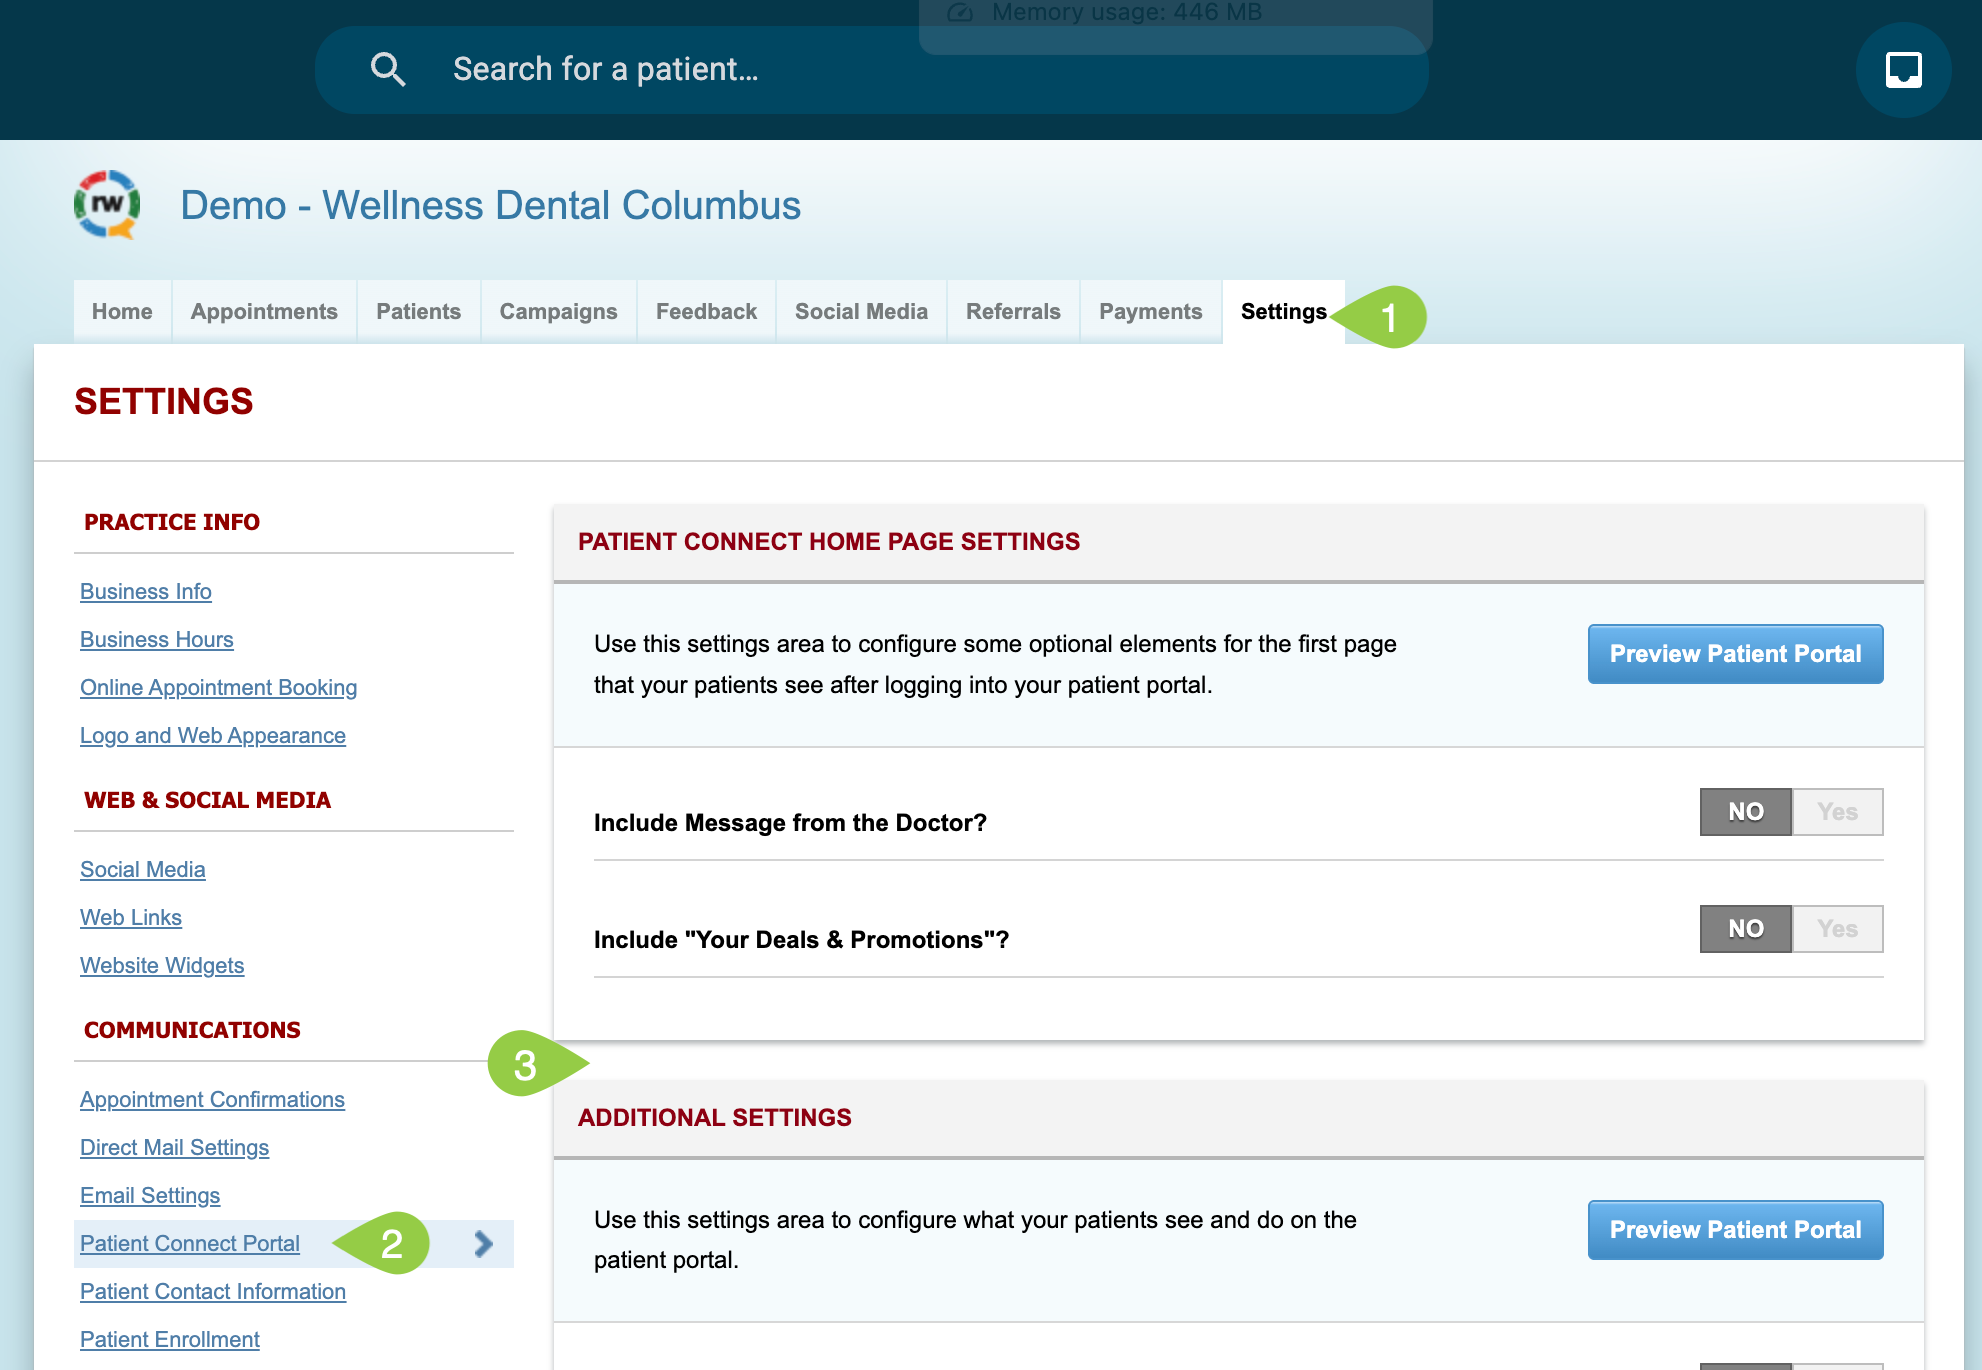The width and height of the screenshot is (1982, 1370).
Task: Open Email Settings link
Action: click(x=150, y=1195)
